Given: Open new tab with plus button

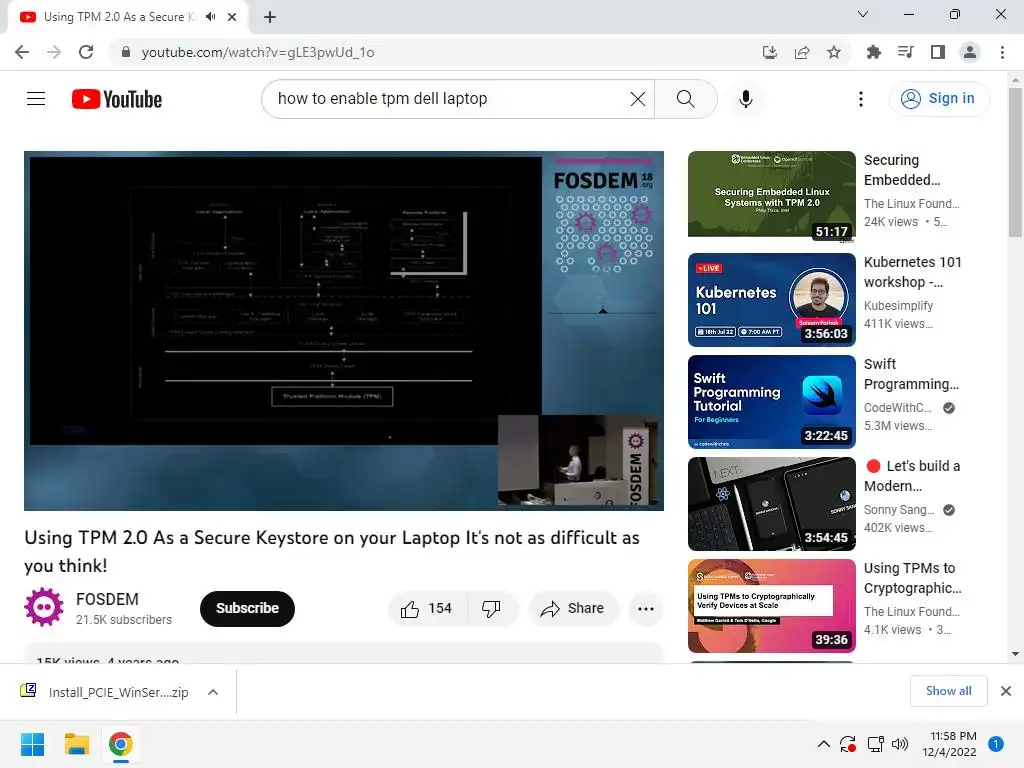Looking at the screenshot, I should pos(270,17).
